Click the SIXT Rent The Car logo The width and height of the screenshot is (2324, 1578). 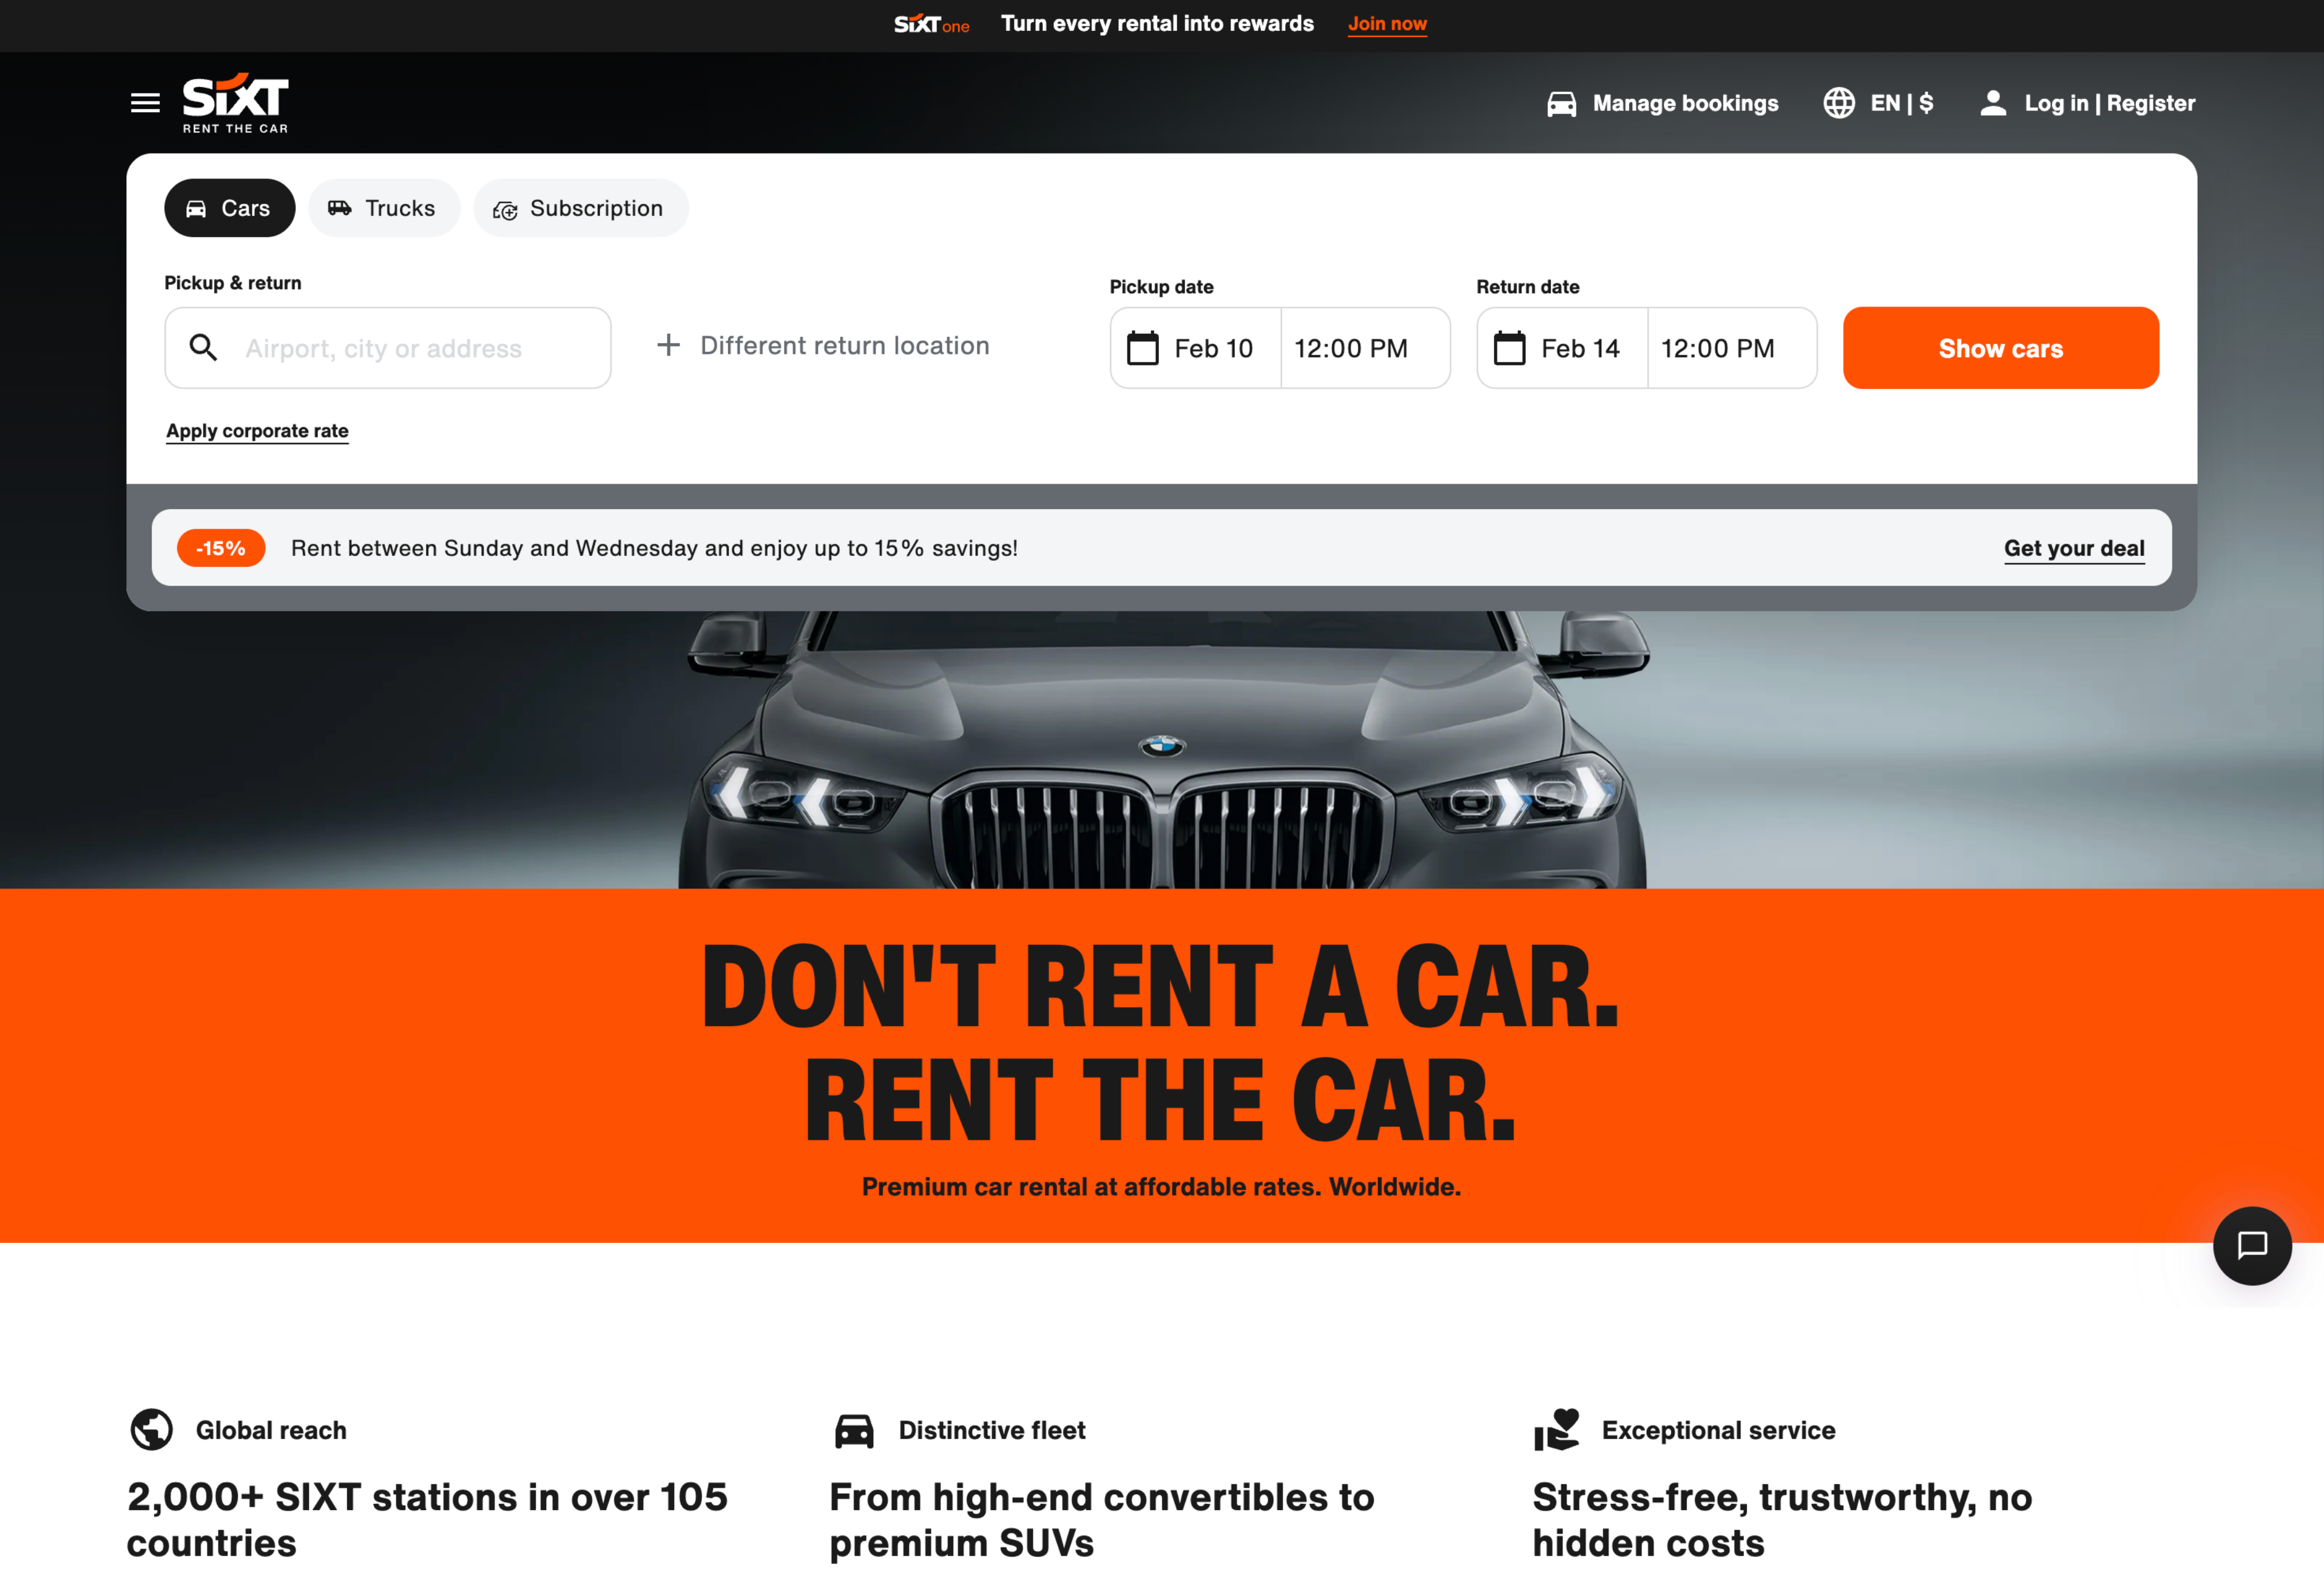click(x=235, y=103)
